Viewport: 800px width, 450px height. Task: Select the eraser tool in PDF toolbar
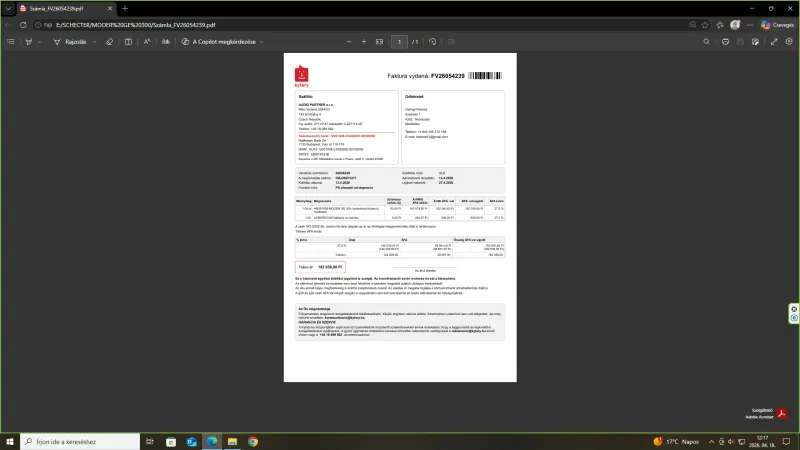108,42
